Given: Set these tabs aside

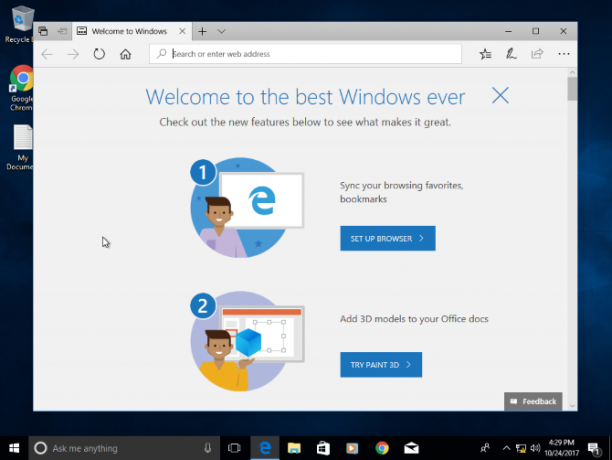Looking at the screenshot, I should point(62,31).
